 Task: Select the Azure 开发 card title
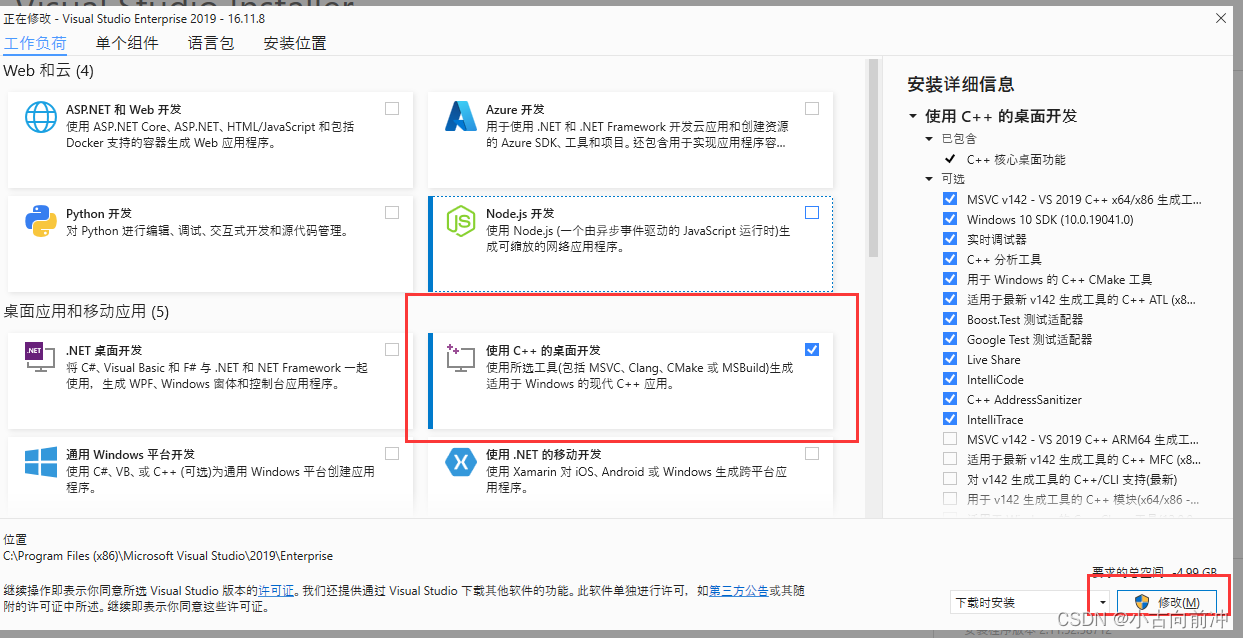coord(515,109)
